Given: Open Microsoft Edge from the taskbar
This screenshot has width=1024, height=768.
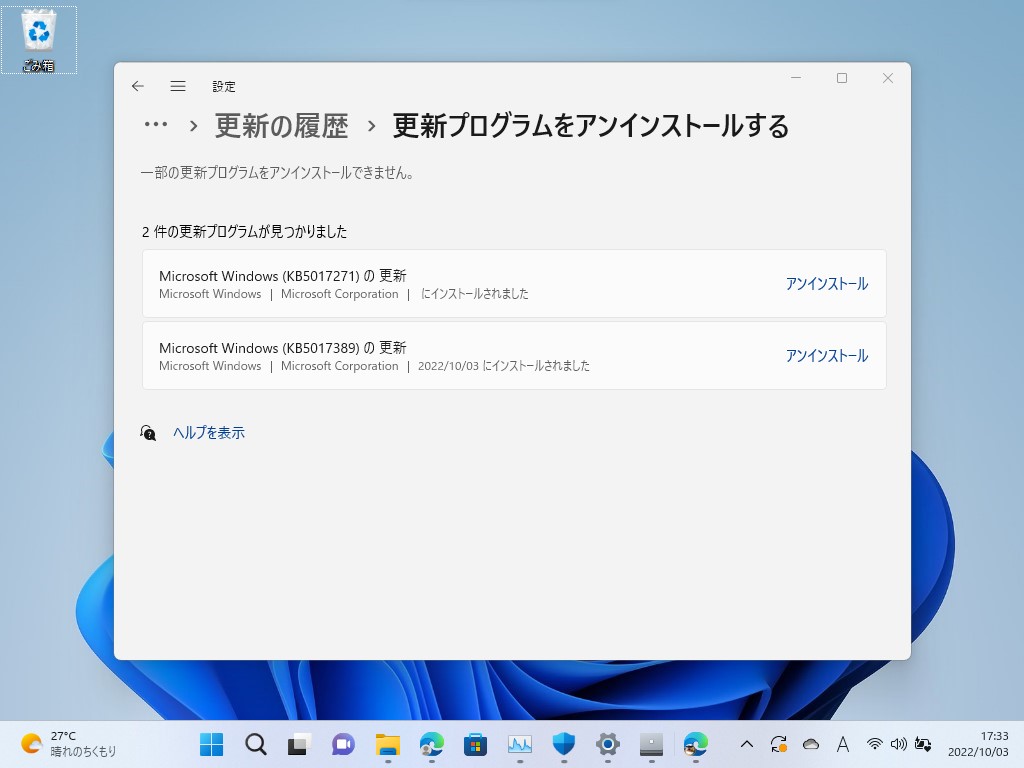Looking at the screenshot, I should 431,744.
